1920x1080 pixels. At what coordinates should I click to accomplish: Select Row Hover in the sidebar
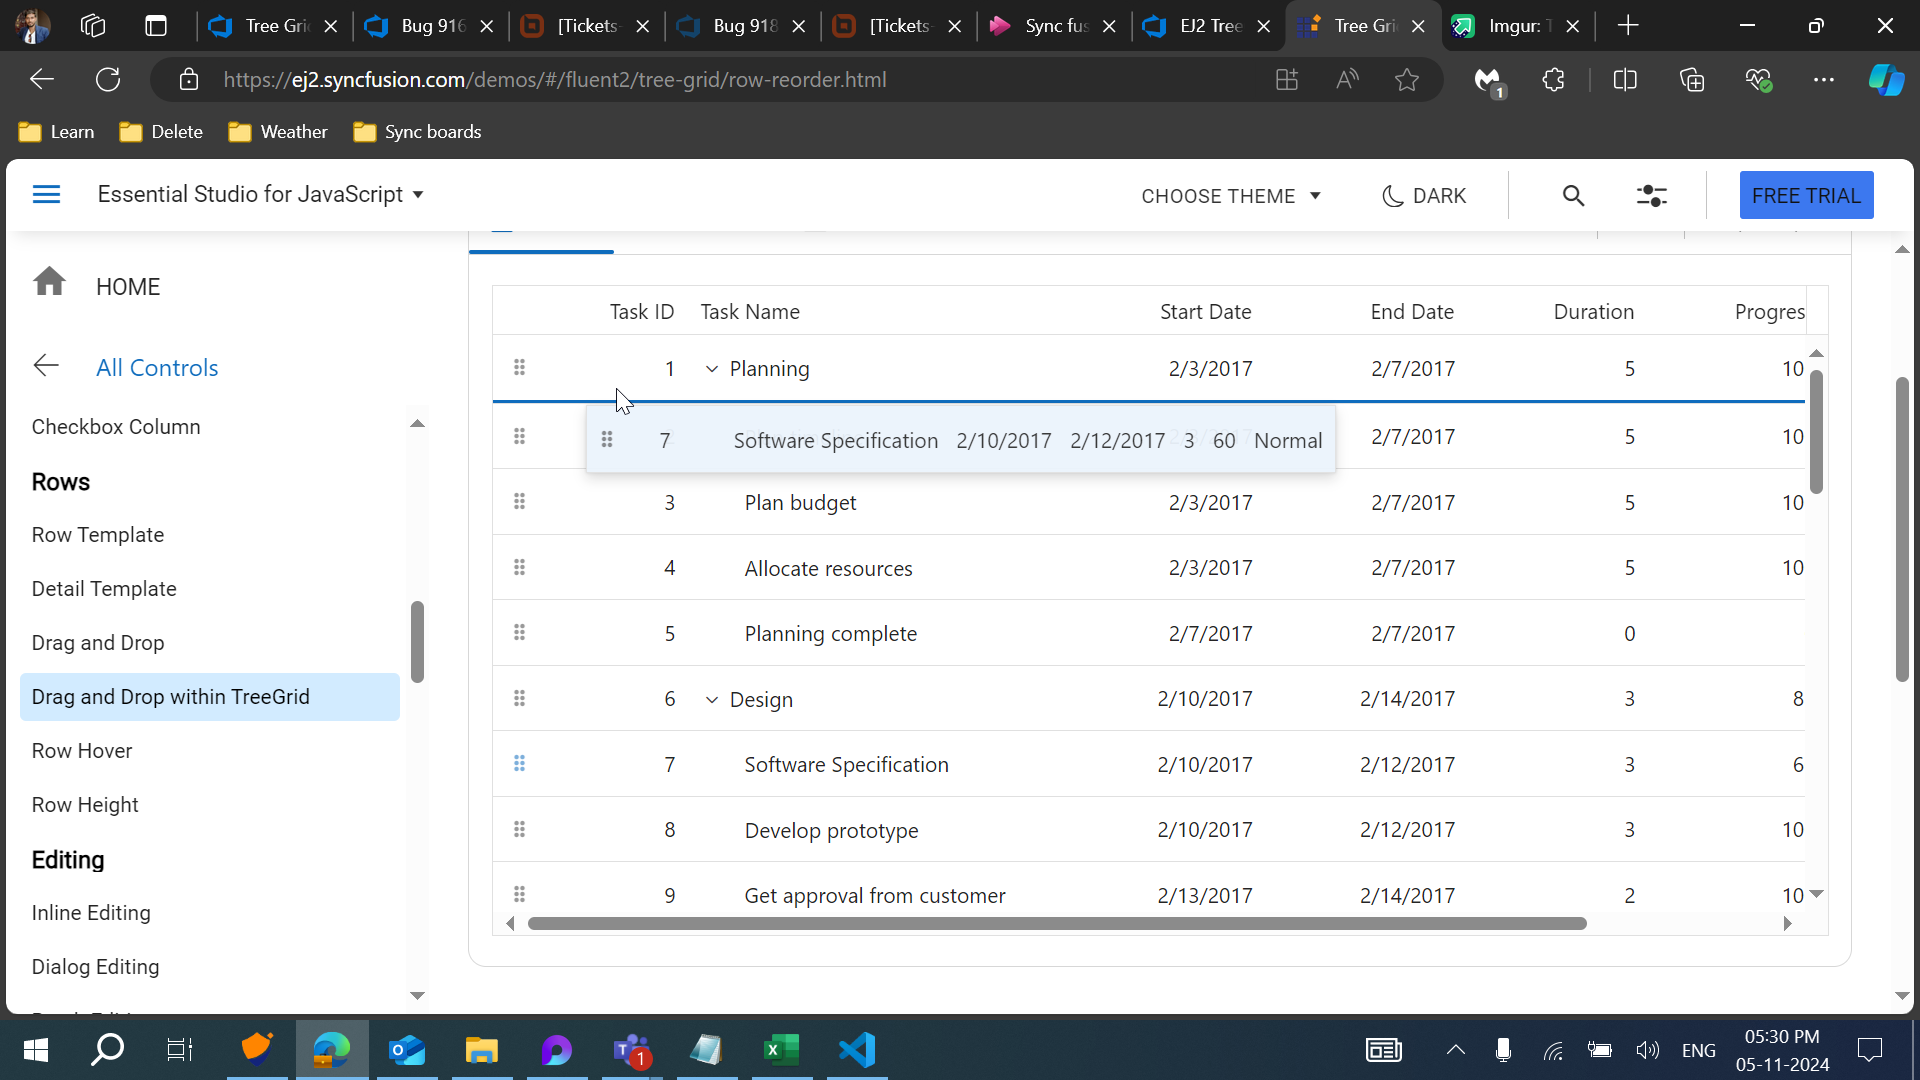pyautogui.click(x=82, y=751)
